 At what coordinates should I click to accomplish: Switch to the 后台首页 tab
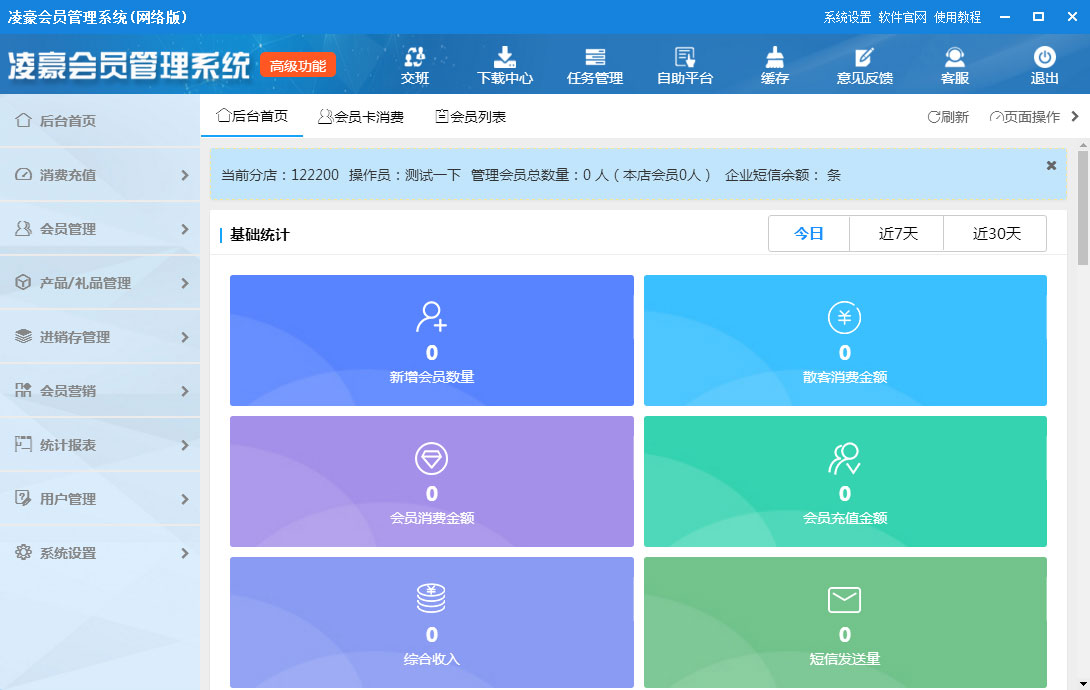point(252,116)
